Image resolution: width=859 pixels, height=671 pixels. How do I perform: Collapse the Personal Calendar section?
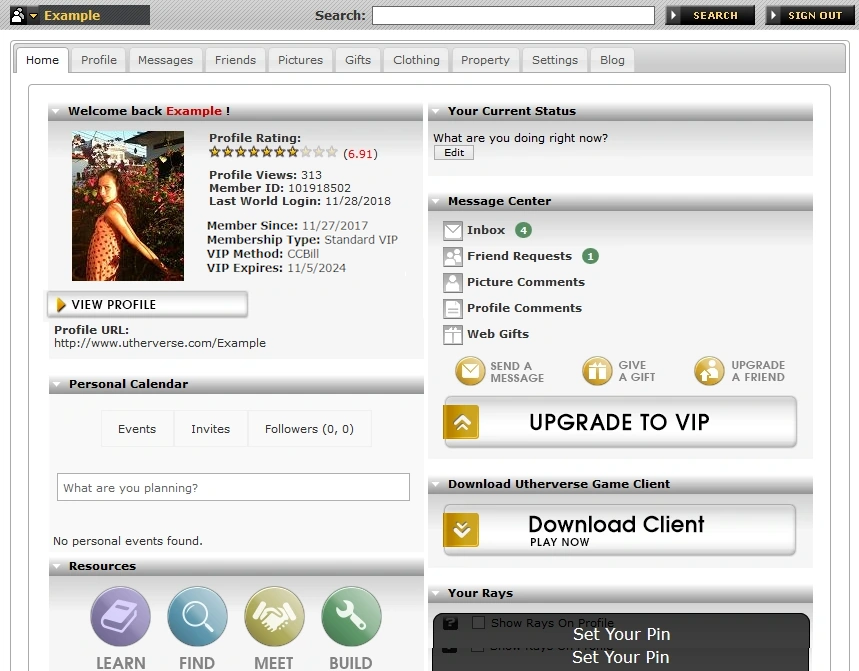click(56, 384)
